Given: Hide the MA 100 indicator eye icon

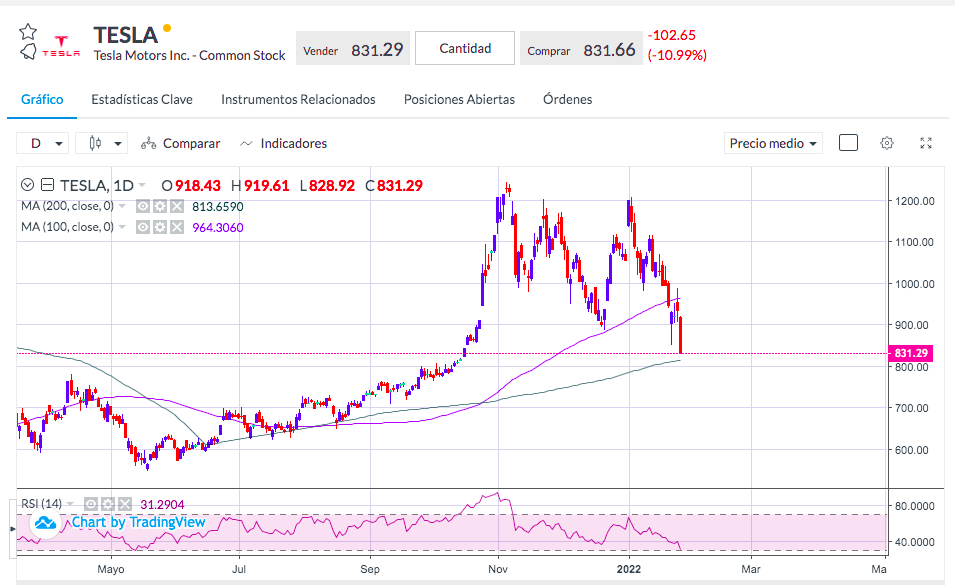Looking at the screenshot, I should coord(143,227).
